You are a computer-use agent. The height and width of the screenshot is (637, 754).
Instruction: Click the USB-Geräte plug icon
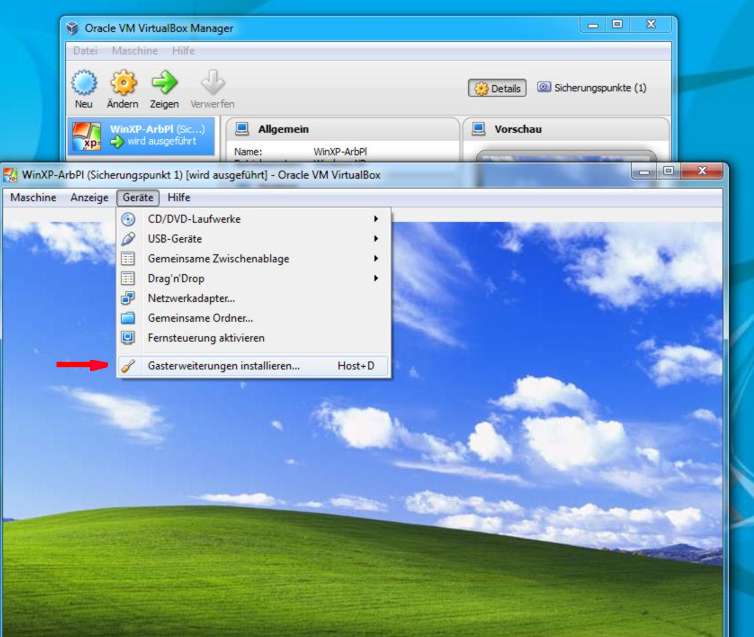point(128,239)
